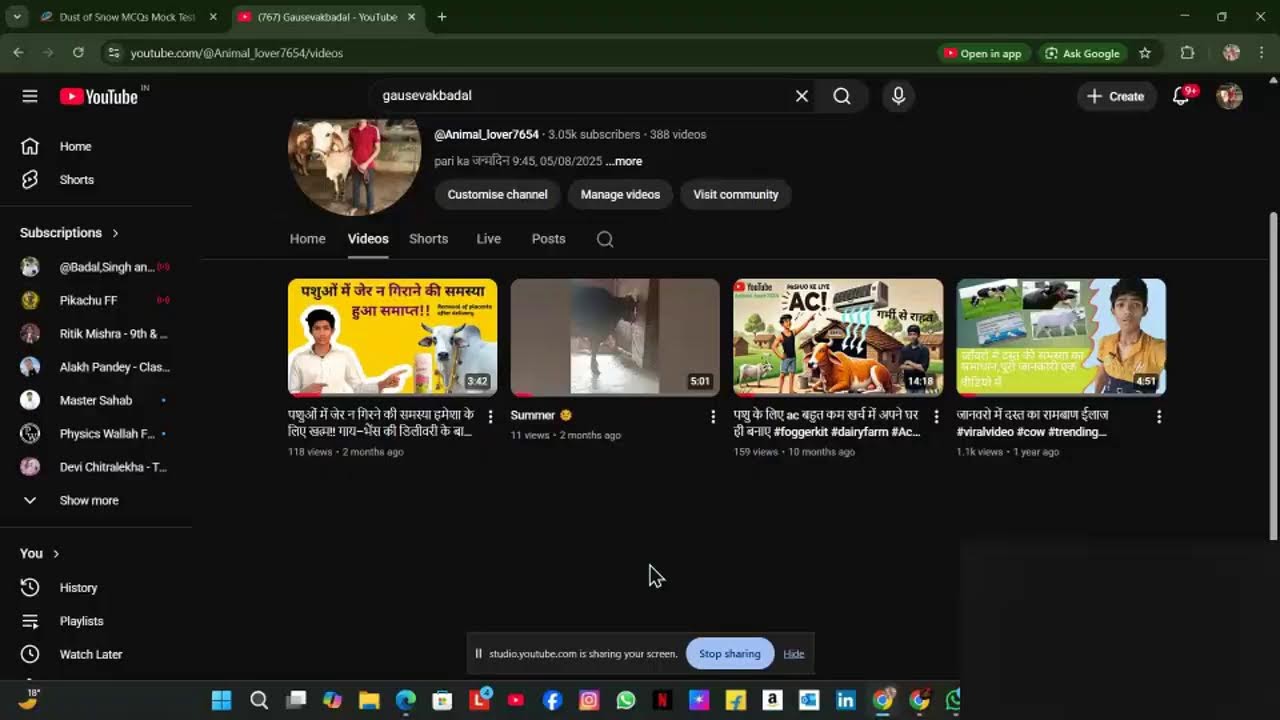Switch to channel Shorts tab

[x=428, y=239]
